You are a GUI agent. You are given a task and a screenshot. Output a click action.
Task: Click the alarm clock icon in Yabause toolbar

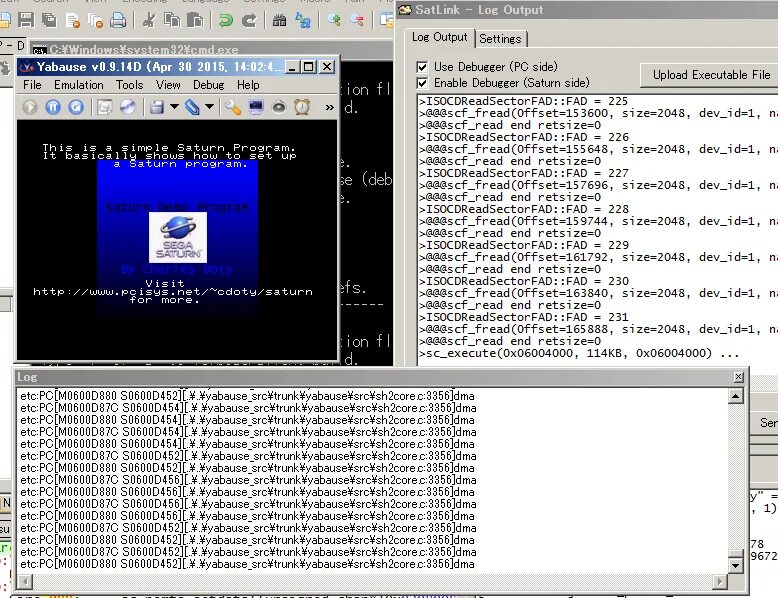tap(302, 107)
